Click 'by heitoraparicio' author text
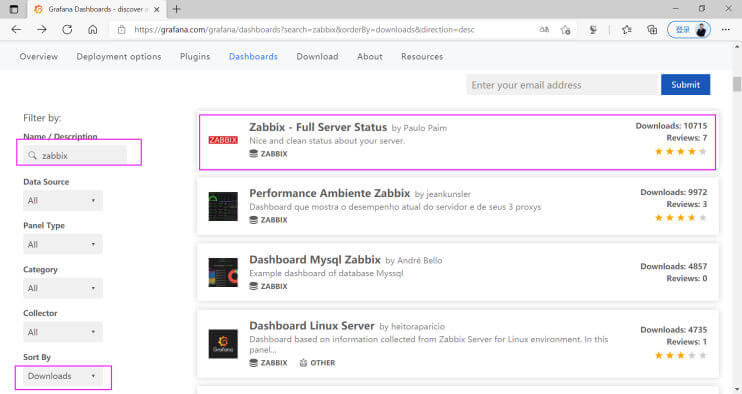The height and width of the screenshot is (394, 742). coord(412,327)
